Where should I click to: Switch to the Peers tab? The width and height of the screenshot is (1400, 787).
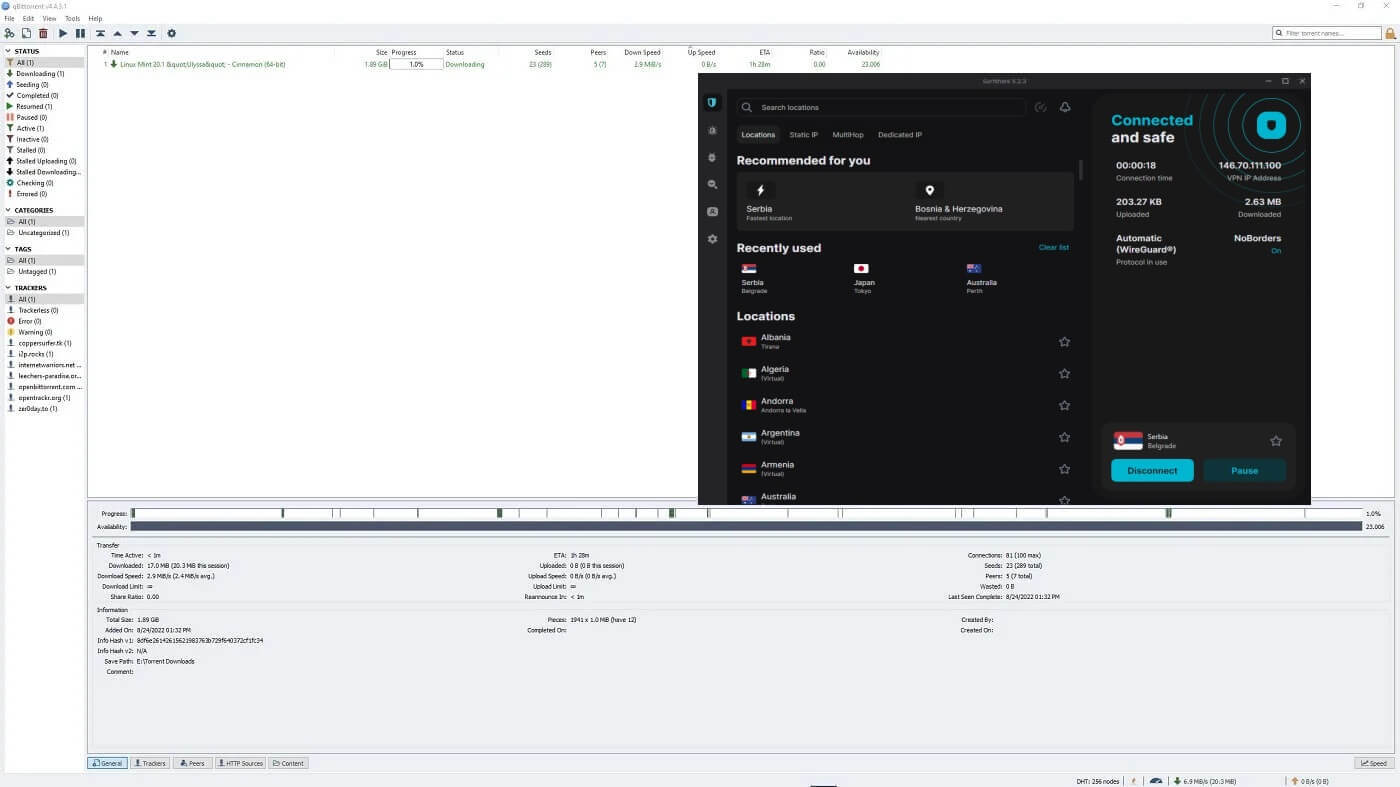point(191,763)
